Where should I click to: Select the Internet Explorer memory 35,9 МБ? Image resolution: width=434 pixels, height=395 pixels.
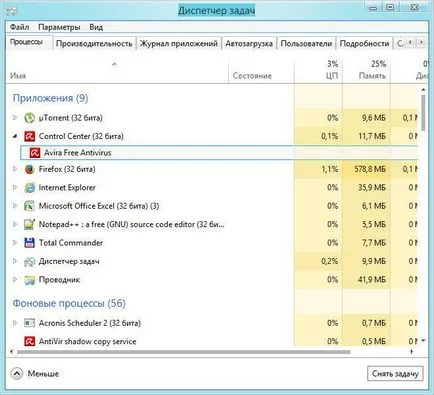pyautogui.click(x=372, y=188)
